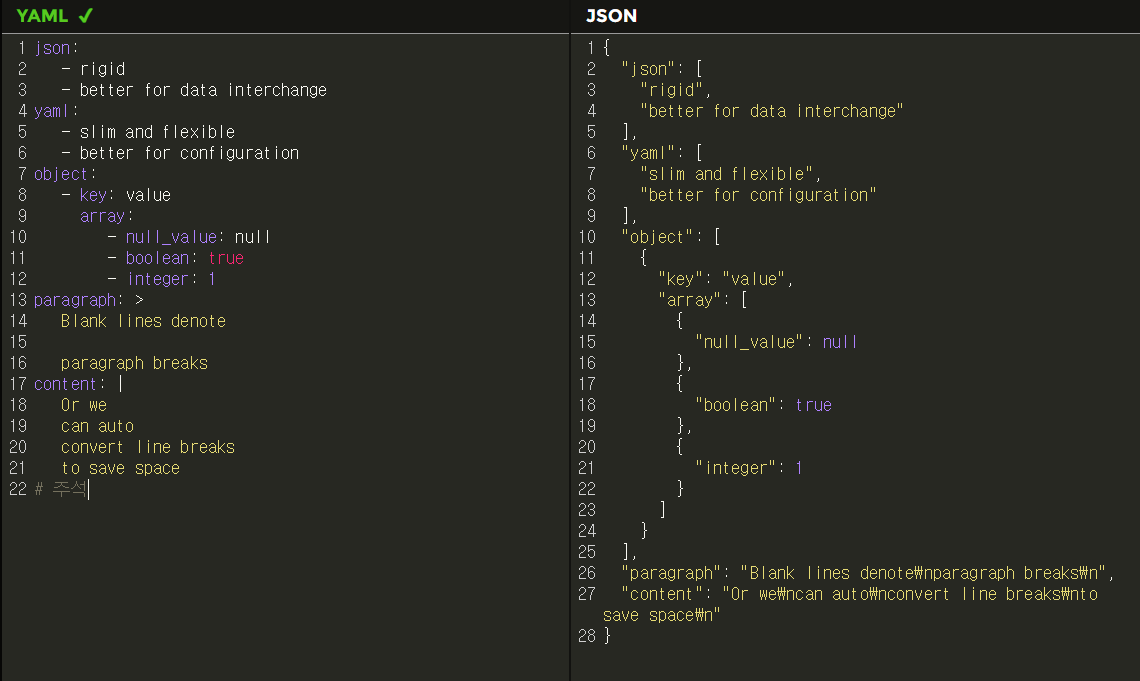Screen dimensions: 1140x681
Task: Click '"paragraph"' key on JSON line 26
Action: tap(670, 574)
